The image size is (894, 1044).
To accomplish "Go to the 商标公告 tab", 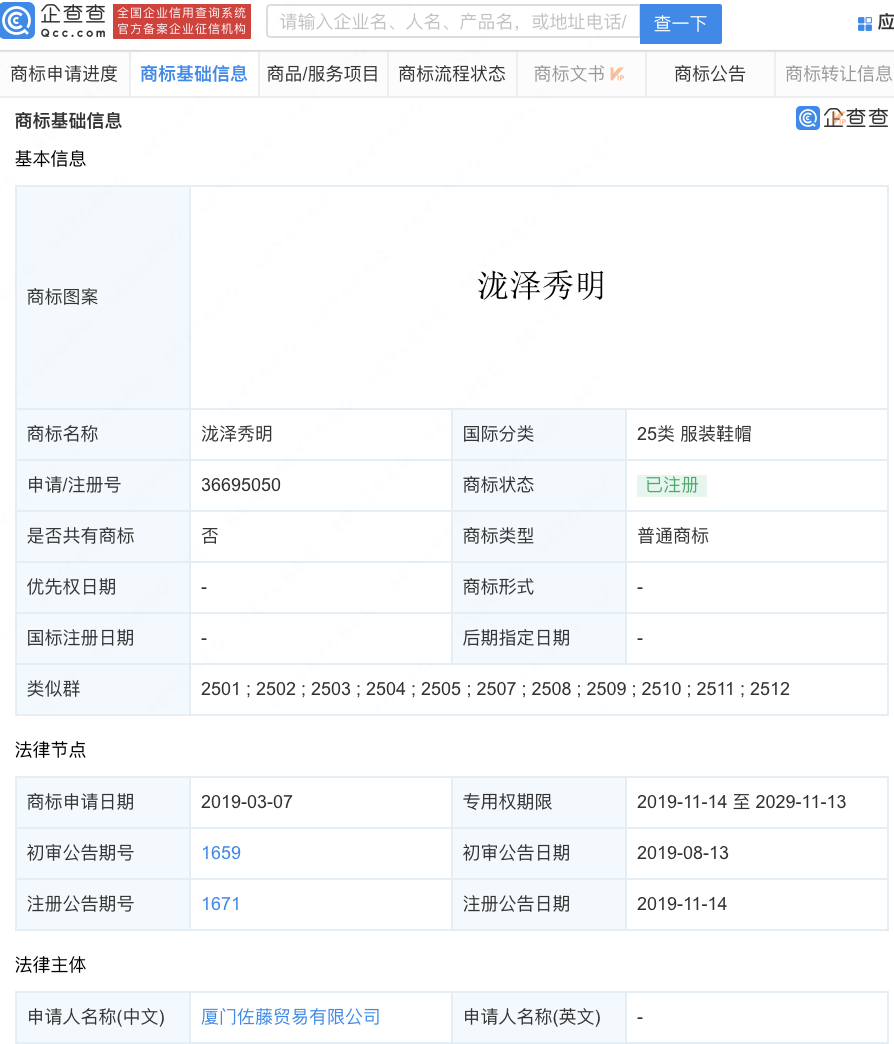I will [x=710, y=74].
